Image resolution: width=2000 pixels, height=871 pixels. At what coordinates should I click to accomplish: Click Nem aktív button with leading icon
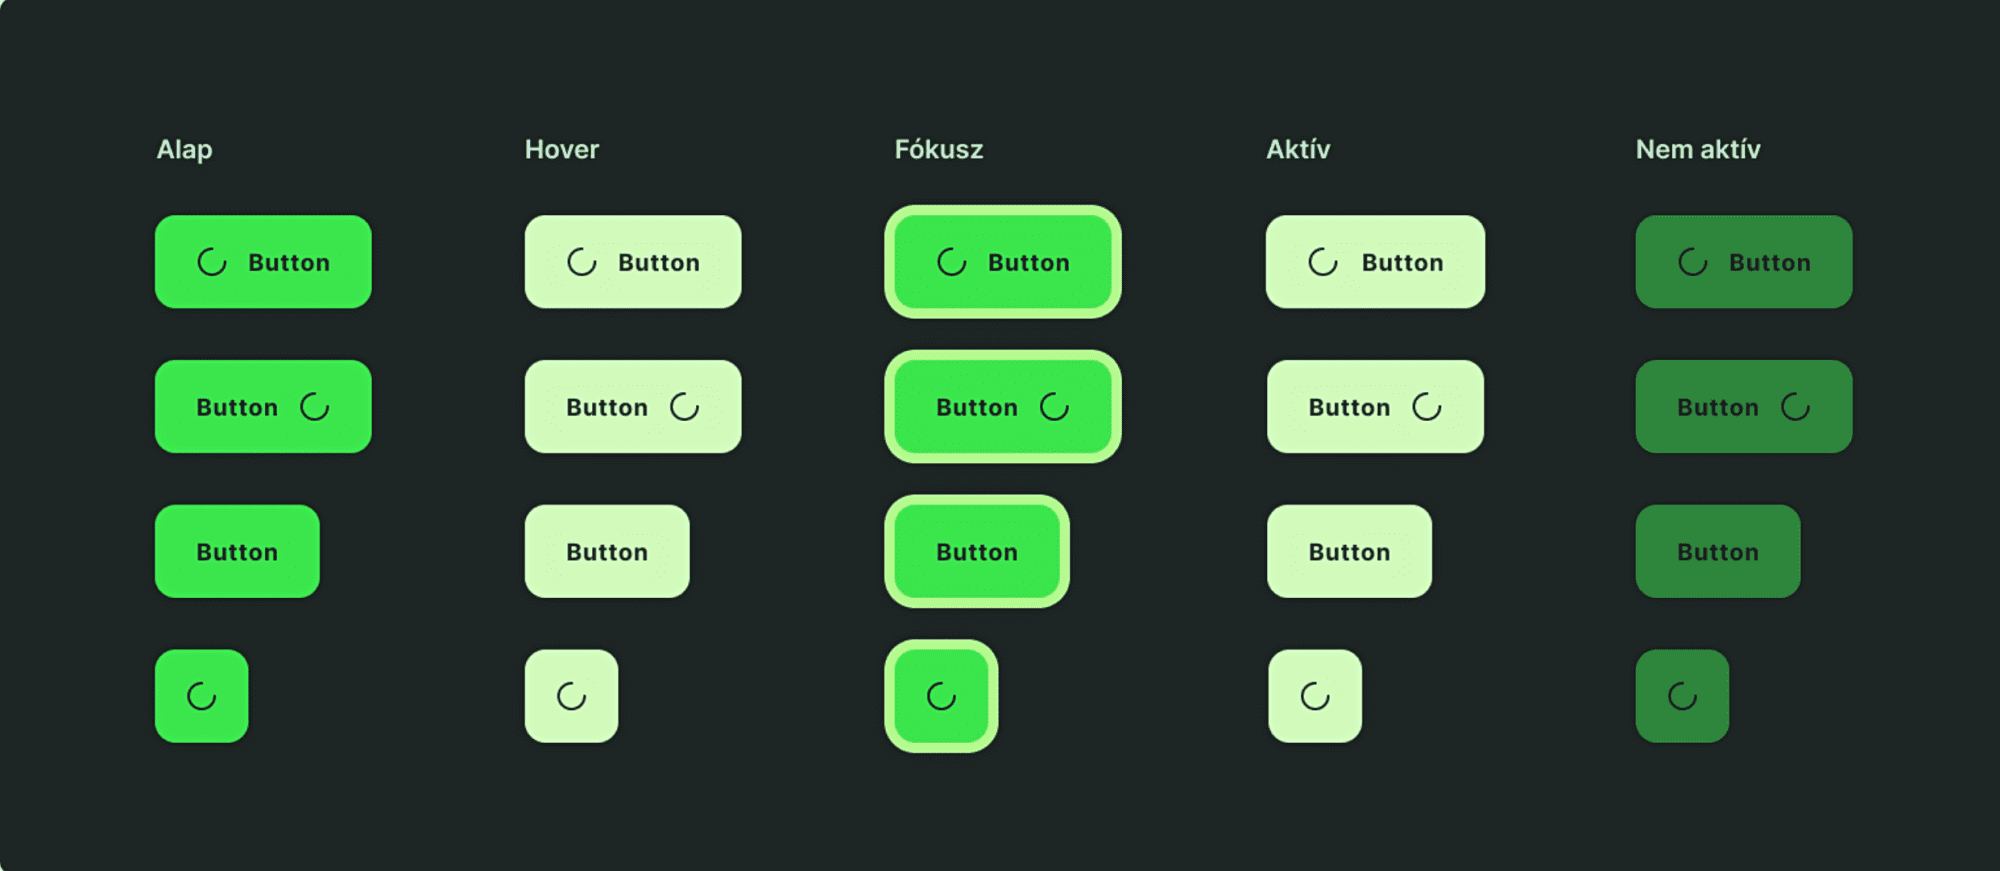click(1744, 262)
